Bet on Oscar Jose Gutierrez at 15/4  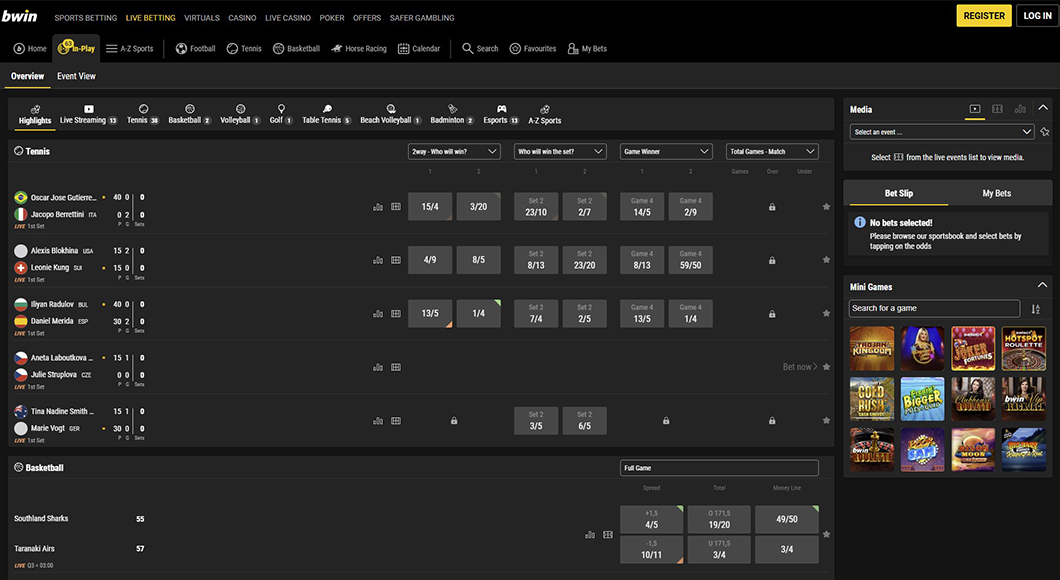[430, 207]
